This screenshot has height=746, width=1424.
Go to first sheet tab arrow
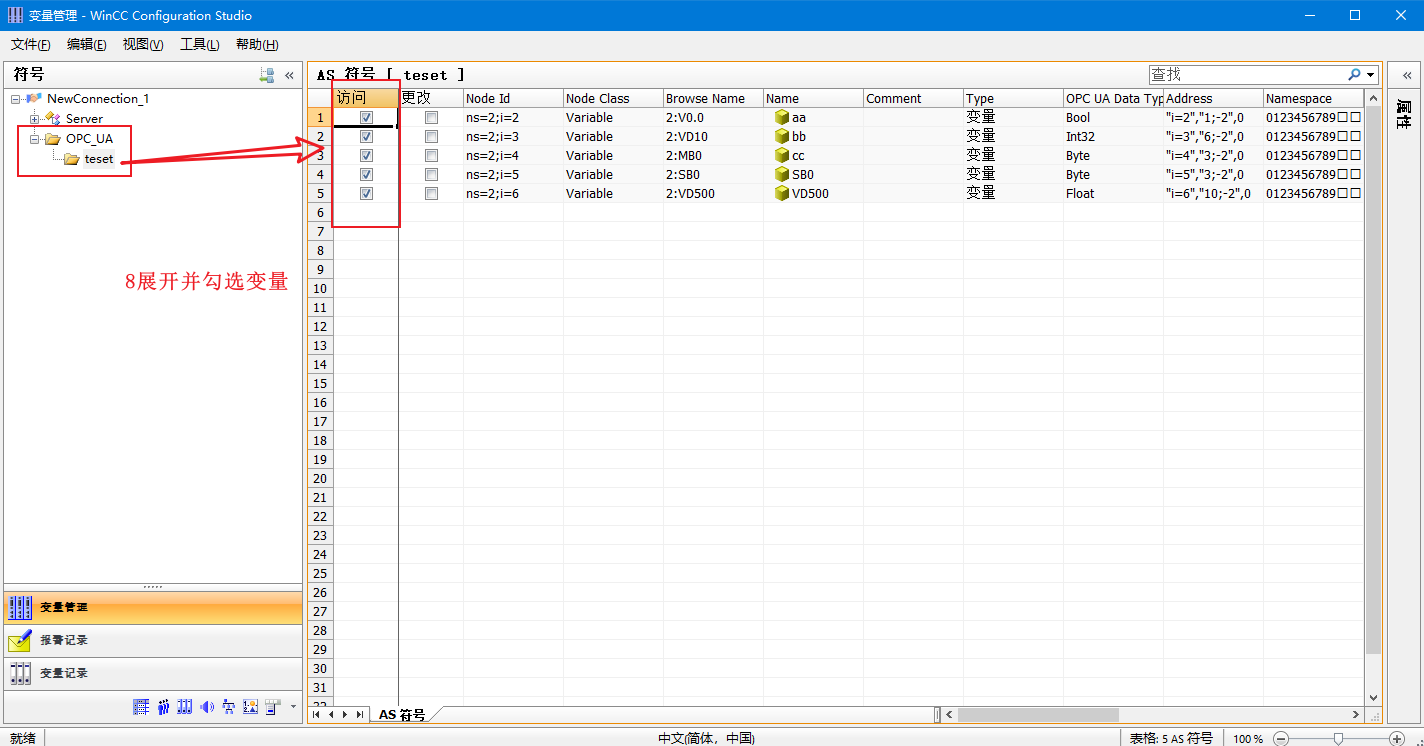pos(317,715)
